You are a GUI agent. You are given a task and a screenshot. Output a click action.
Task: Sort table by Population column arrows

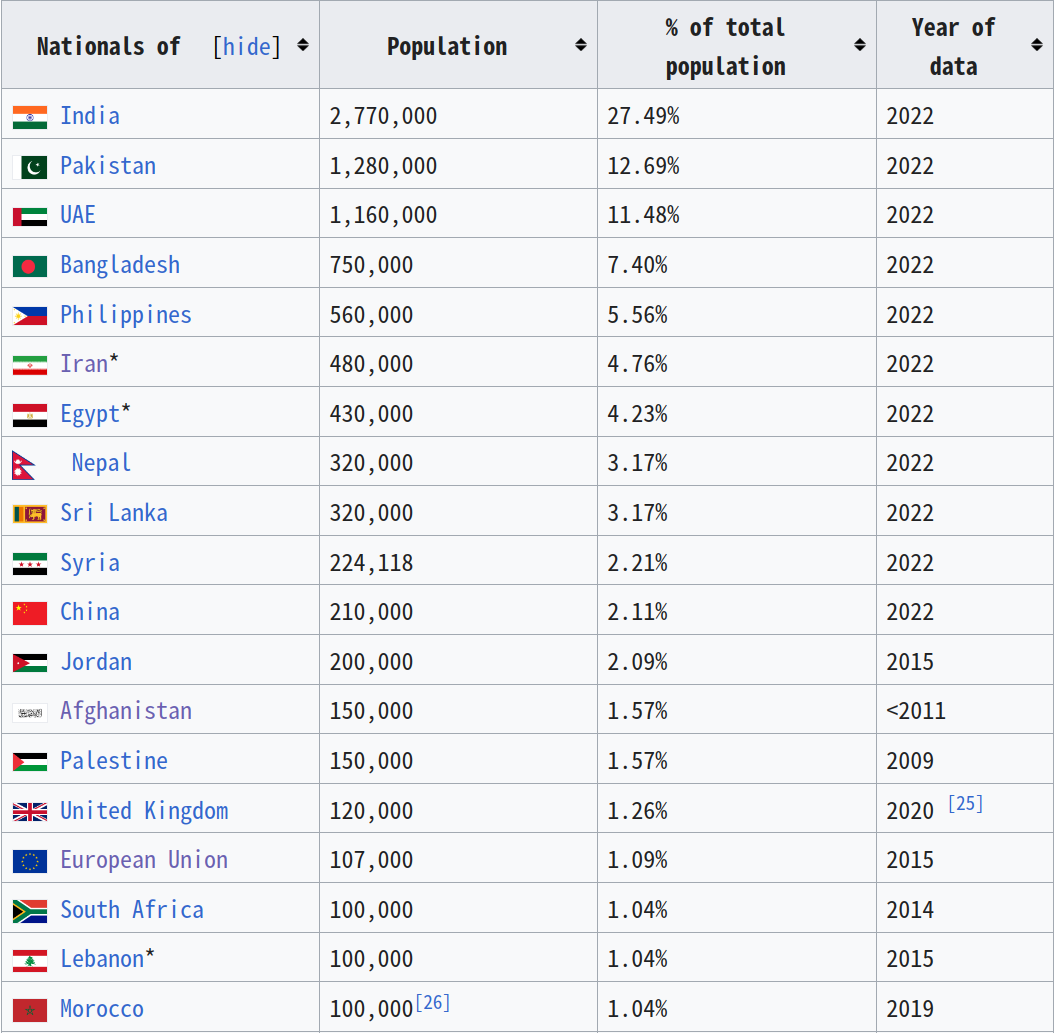[x=581, y=45]
